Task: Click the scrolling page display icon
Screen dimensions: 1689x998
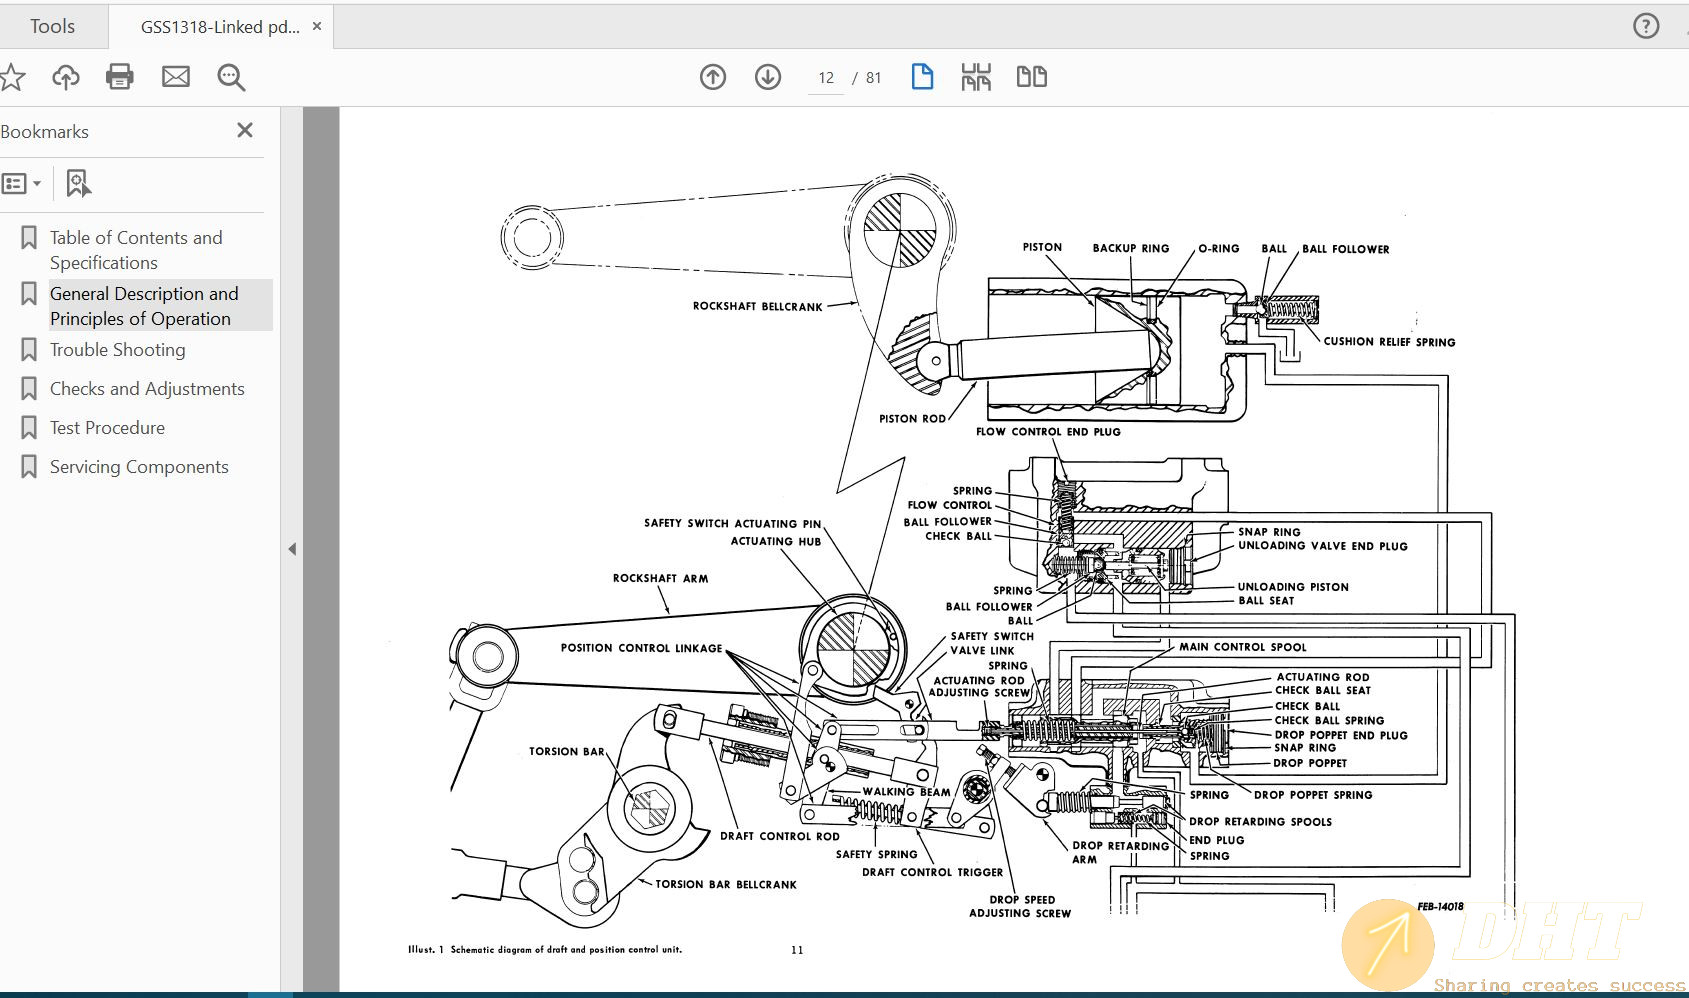Action: point(976,77)
